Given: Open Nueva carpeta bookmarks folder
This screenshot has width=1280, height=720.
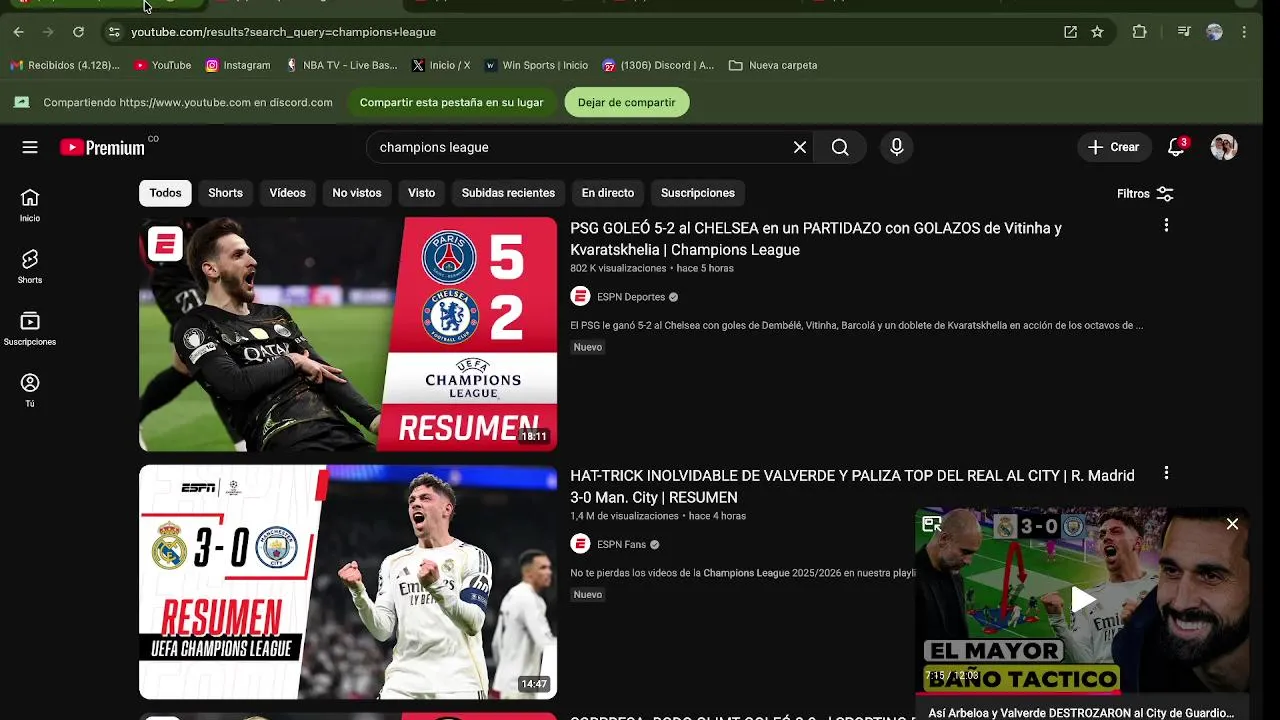Looking at the screenshot, I should [x=773, y=65].
